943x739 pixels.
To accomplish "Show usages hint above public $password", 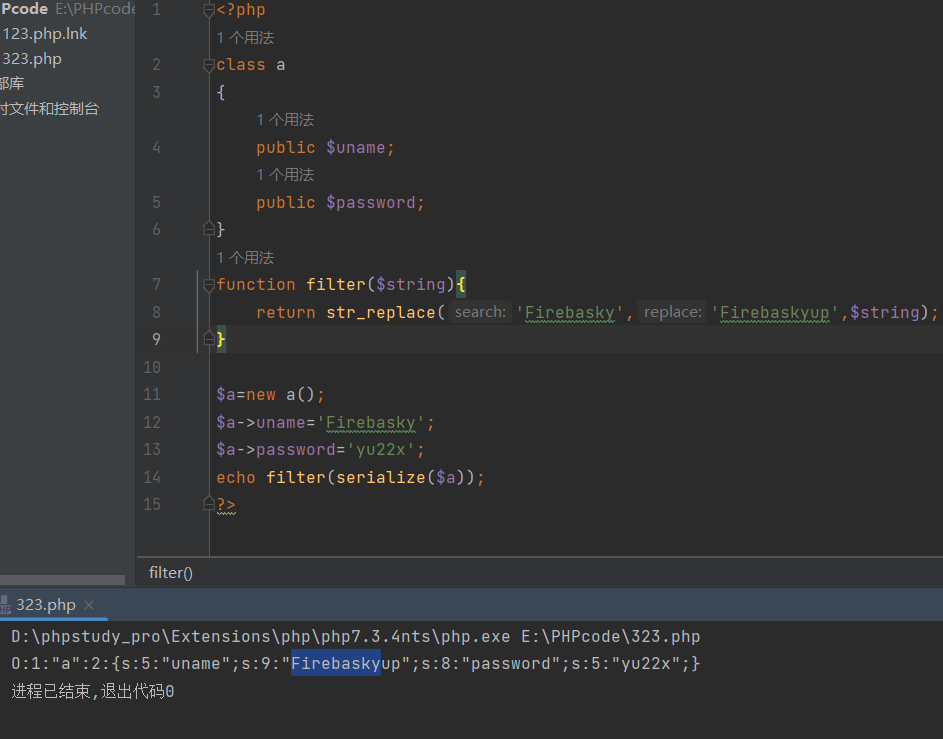I will (285, 175).
